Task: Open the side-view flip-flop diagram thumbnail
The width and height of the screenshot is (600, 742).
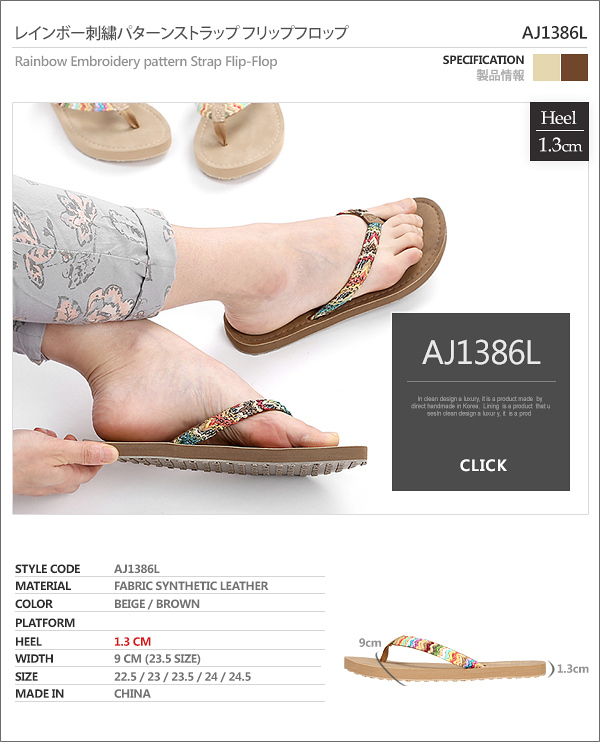Action: point(445,659)
